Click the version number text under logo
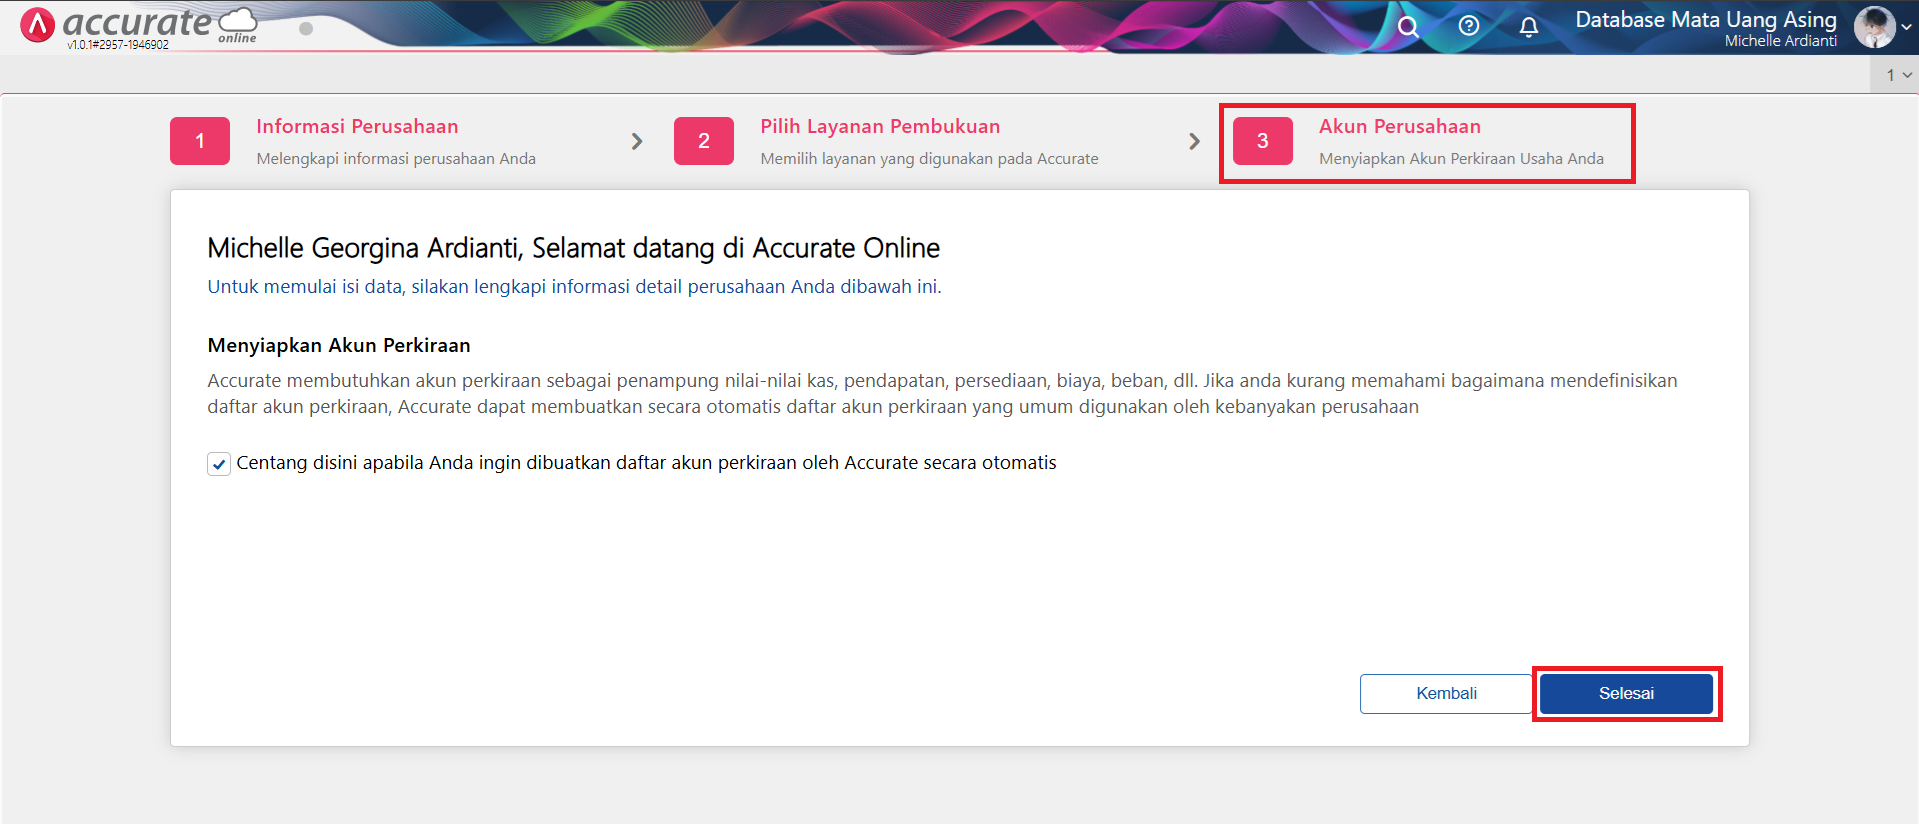The image size is (1919, 824). click(118, 45)
